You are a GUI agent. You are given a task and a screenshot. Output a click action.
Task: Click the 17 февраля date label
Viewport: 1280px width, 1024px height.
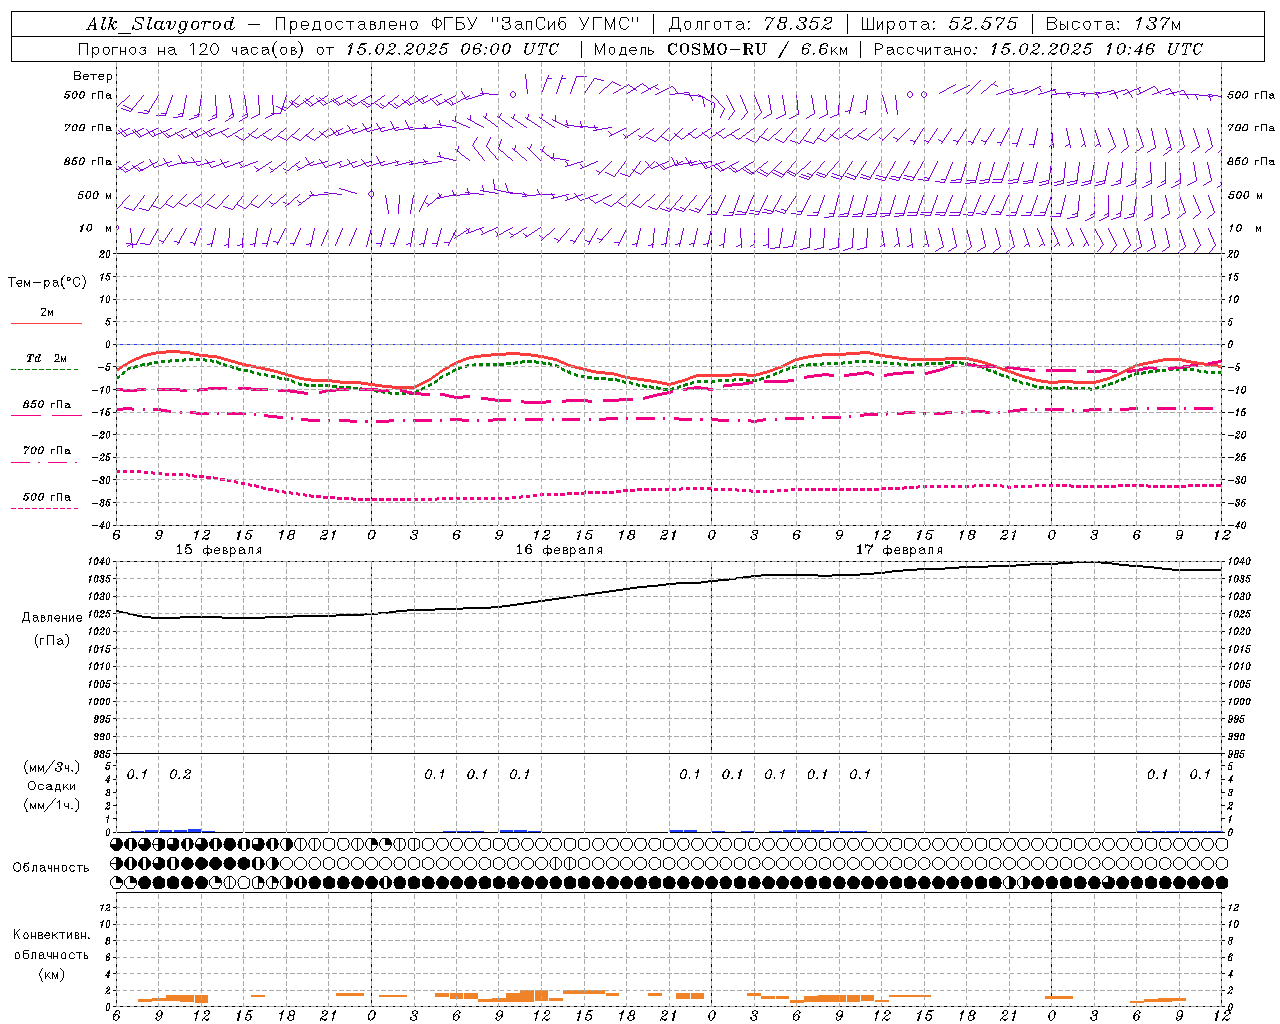click(899, 550)
